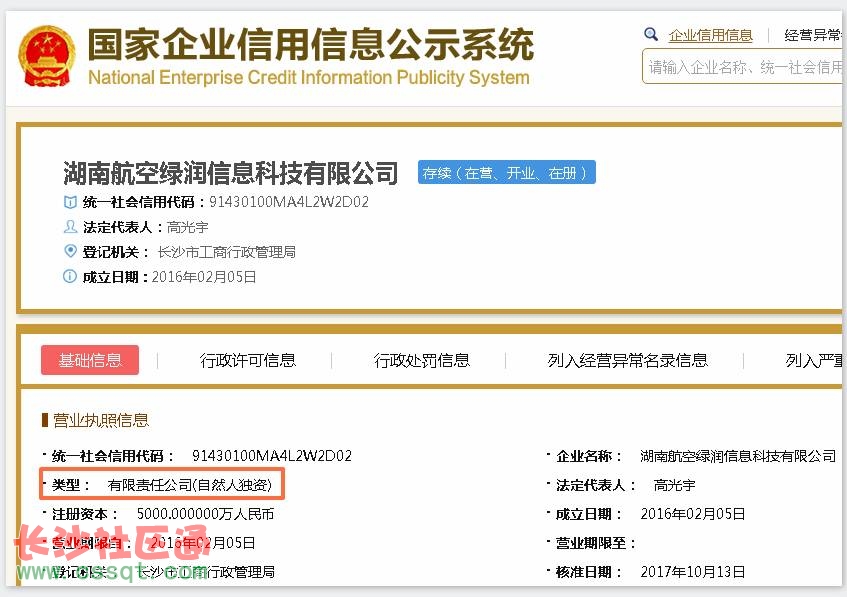Select header registration authority 长沙市工商行政管理局
847x597 pixels.
point(226,252)
